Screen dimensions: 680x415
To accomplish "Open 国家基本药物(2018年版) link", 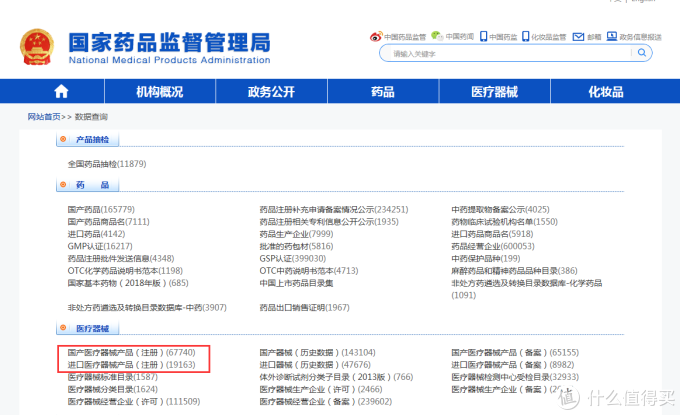I will click(128, 283).
